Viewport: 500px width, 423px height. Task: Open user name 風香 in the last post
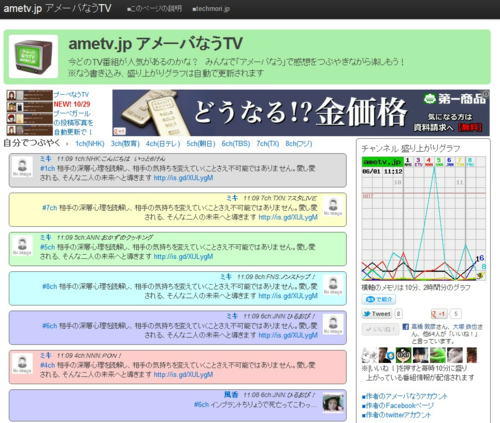pyautogui.click(x=231, y=395)
